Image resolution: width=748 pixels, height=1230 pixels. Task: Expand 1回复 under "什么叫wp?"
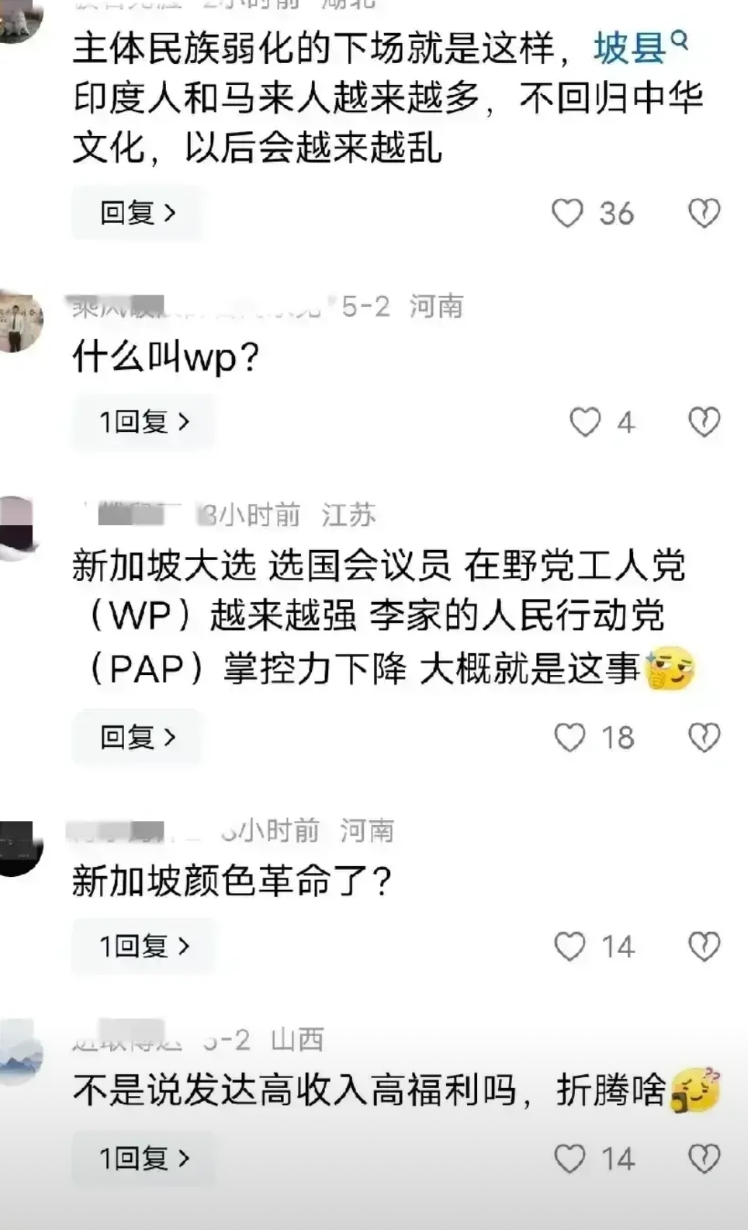click(144, 423)
